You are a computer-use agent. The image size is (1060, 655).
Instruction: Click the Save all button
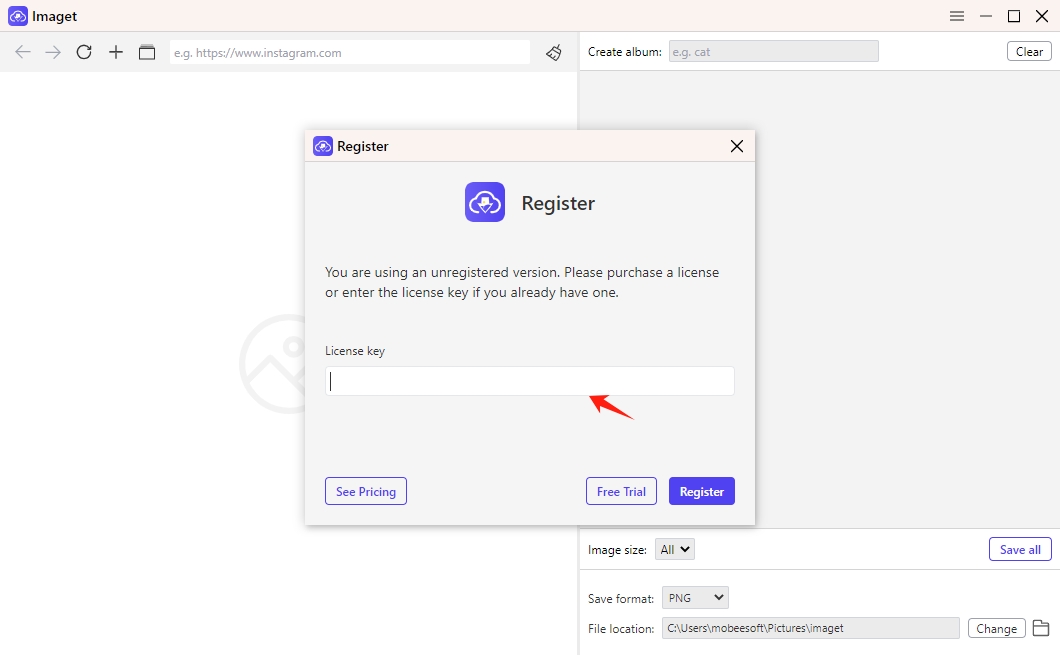click(x=1020, y=550)
